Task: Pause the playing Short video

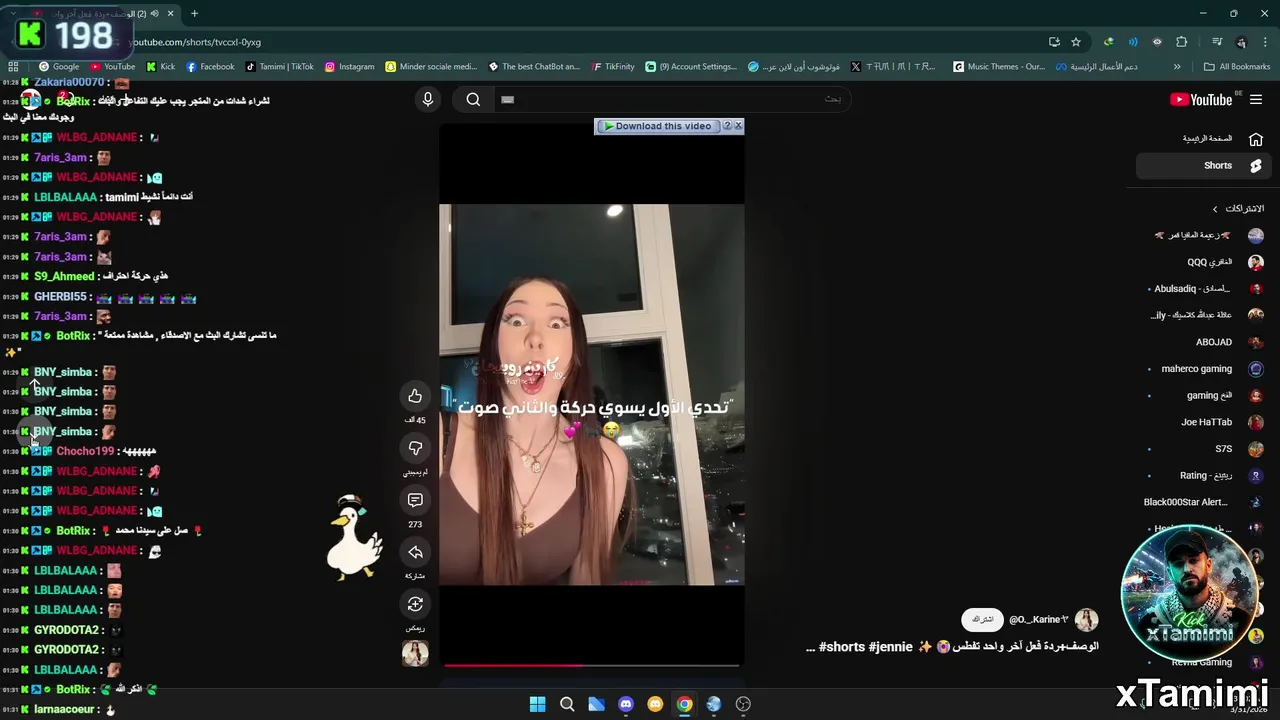Action: pyautogui.click(x=591, y=394)
